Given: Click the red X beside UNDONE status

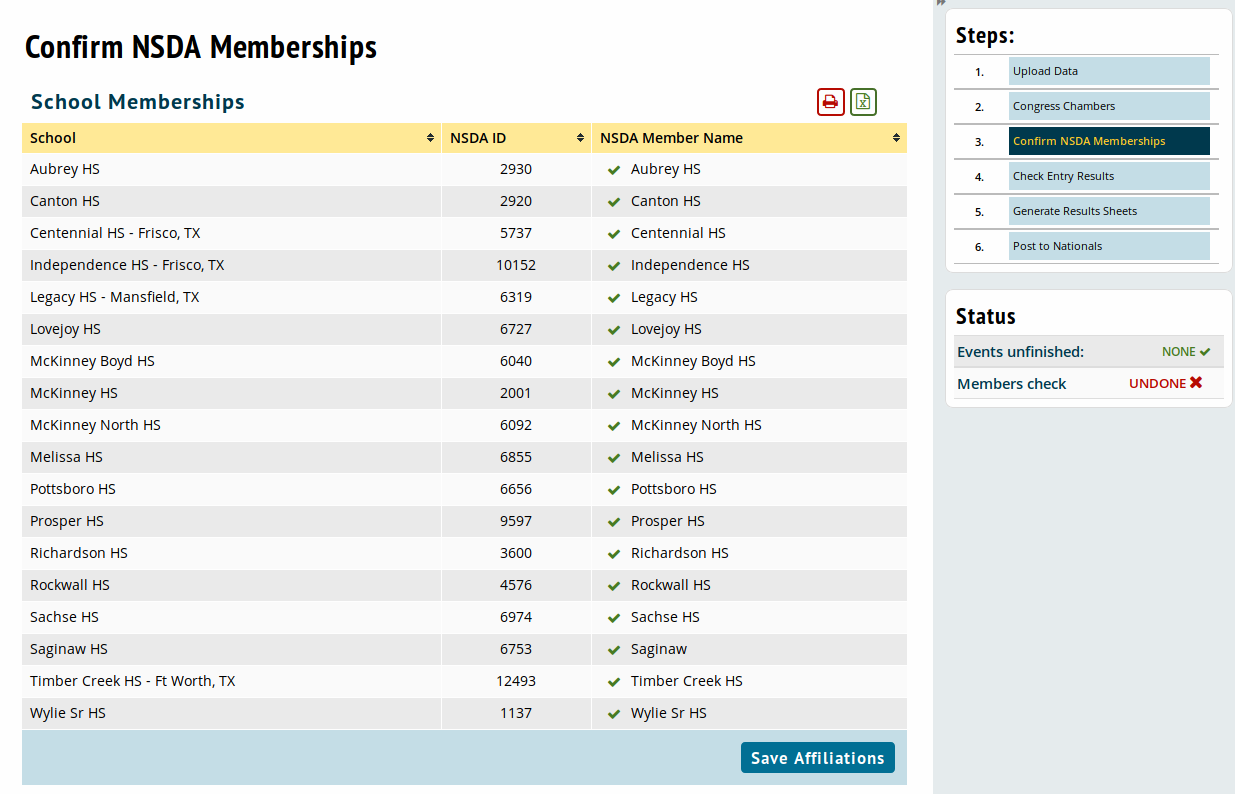Looking at the screenshot, I should 1196,383.
